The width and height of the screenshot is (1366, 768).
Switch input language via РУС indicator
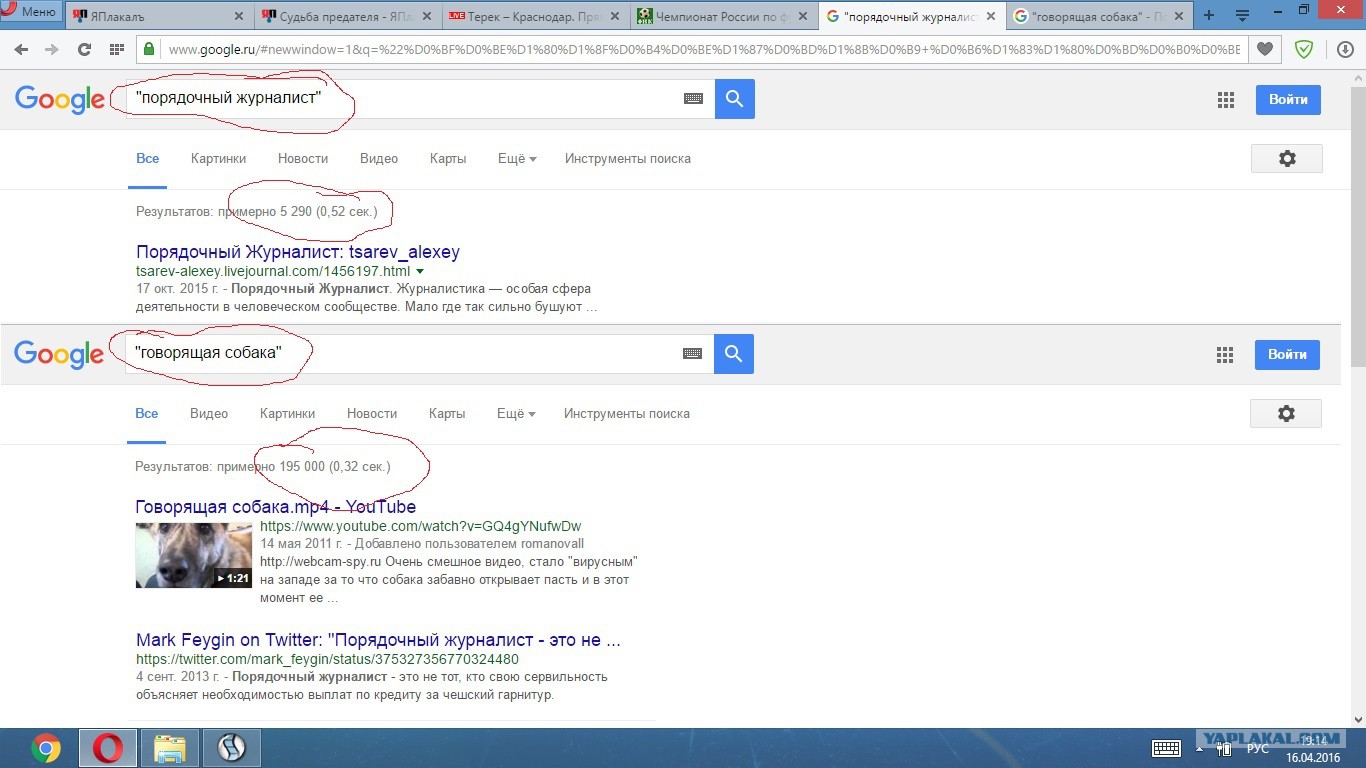point(1258,748)
